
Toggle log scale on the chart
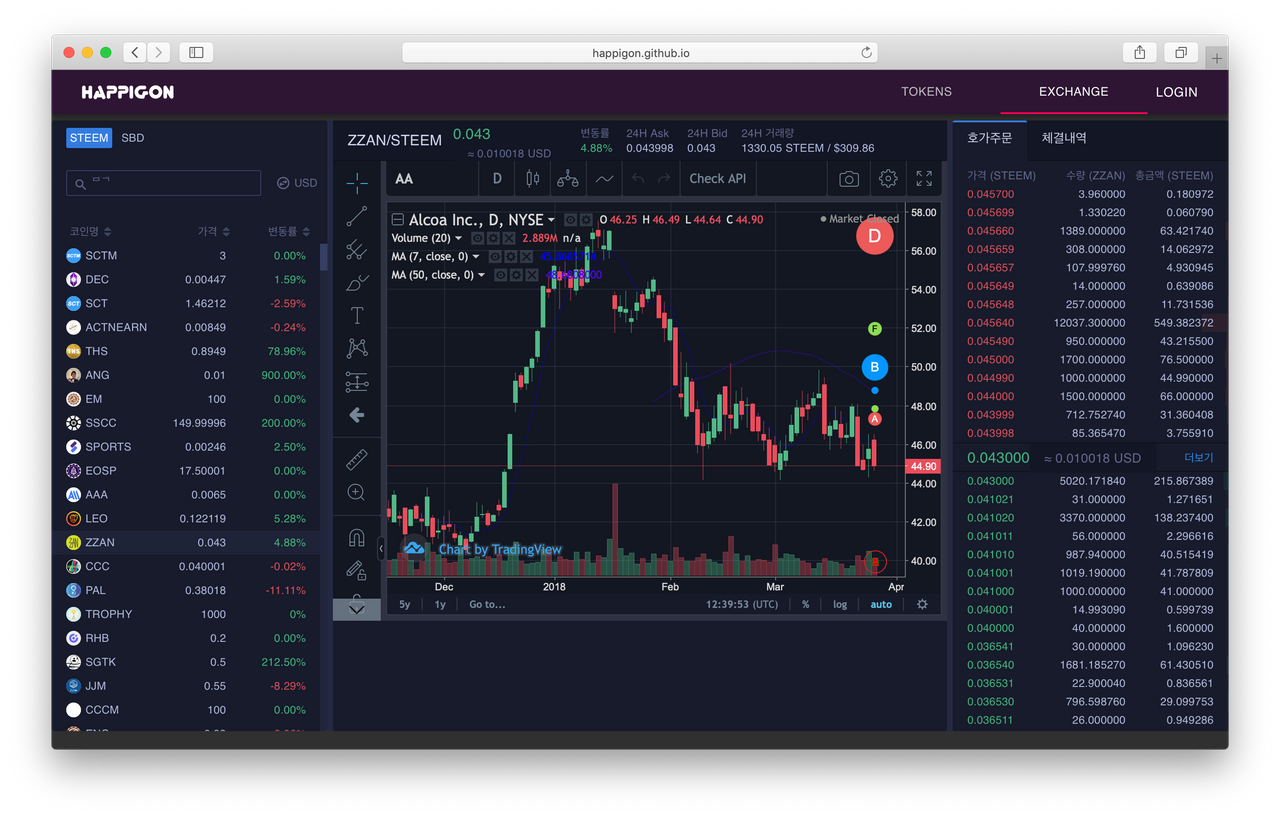(x=840, y=604)
